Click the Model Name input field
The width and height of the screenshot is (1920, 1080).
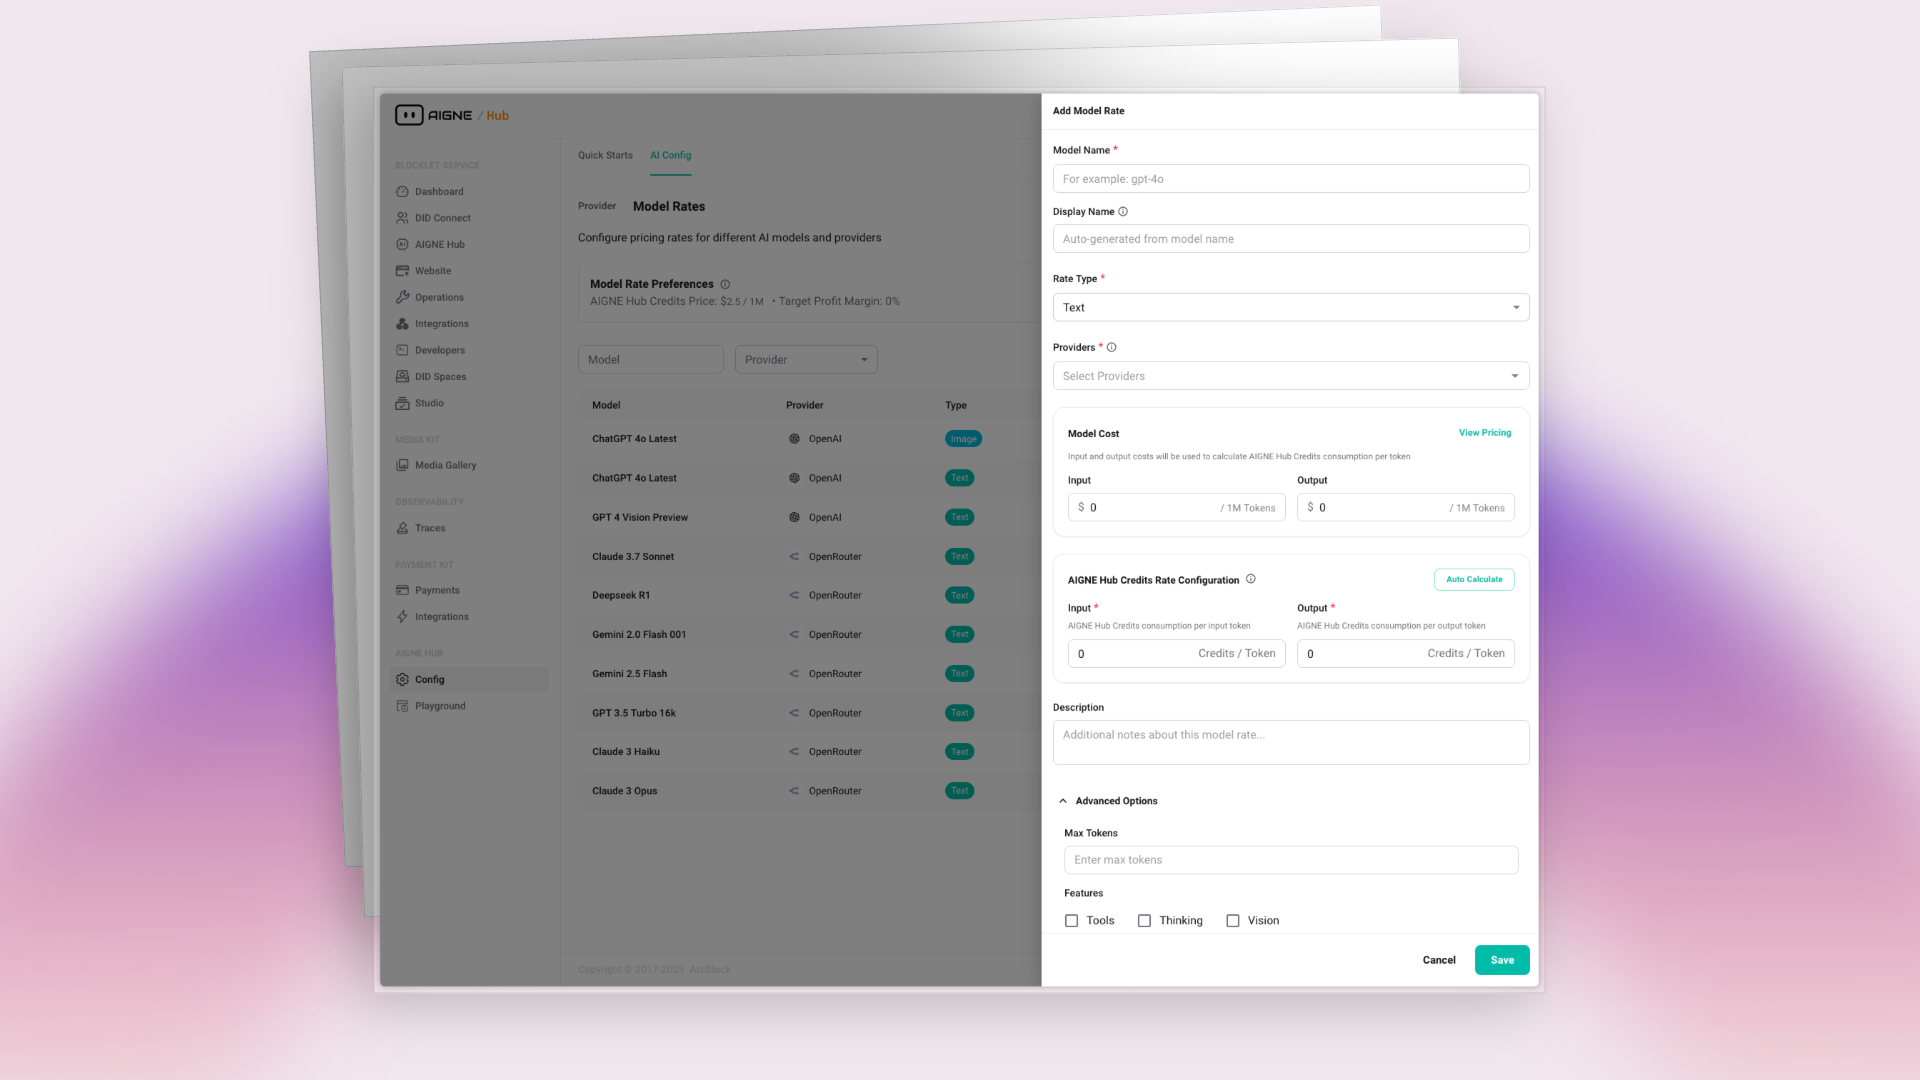(x=1290, y=178)
